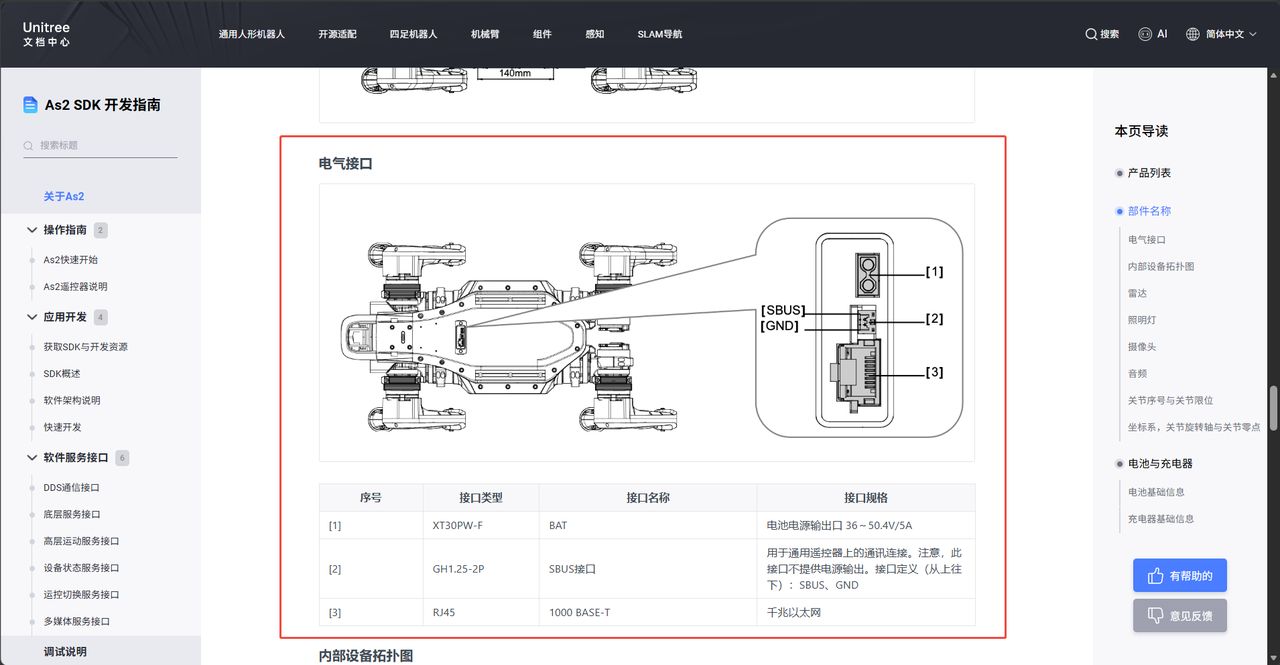The image size is (1280, 665).
Task: Open the 开源适配 menu
Action: (337, 34)
